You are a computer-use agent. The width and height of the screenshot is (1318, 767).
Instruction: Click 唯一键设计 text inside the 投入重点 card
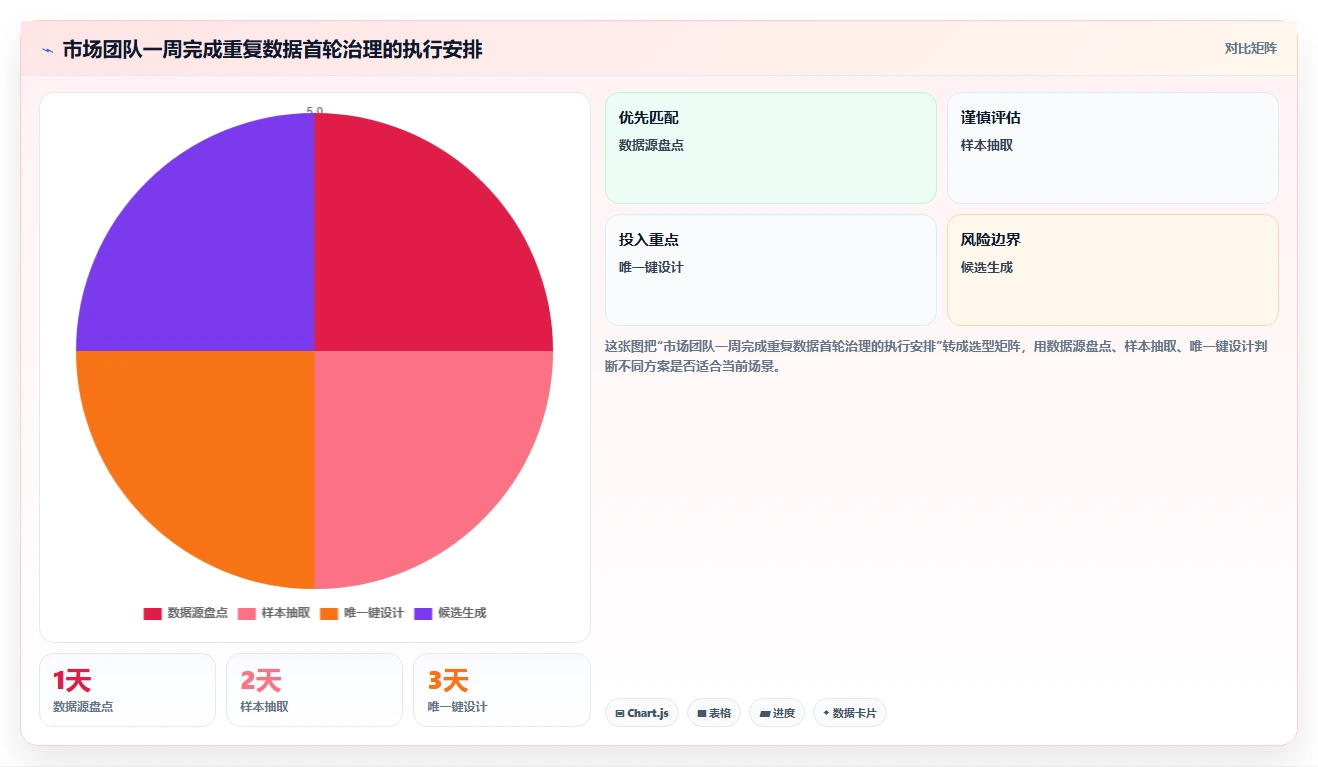[x=651, y=267]
